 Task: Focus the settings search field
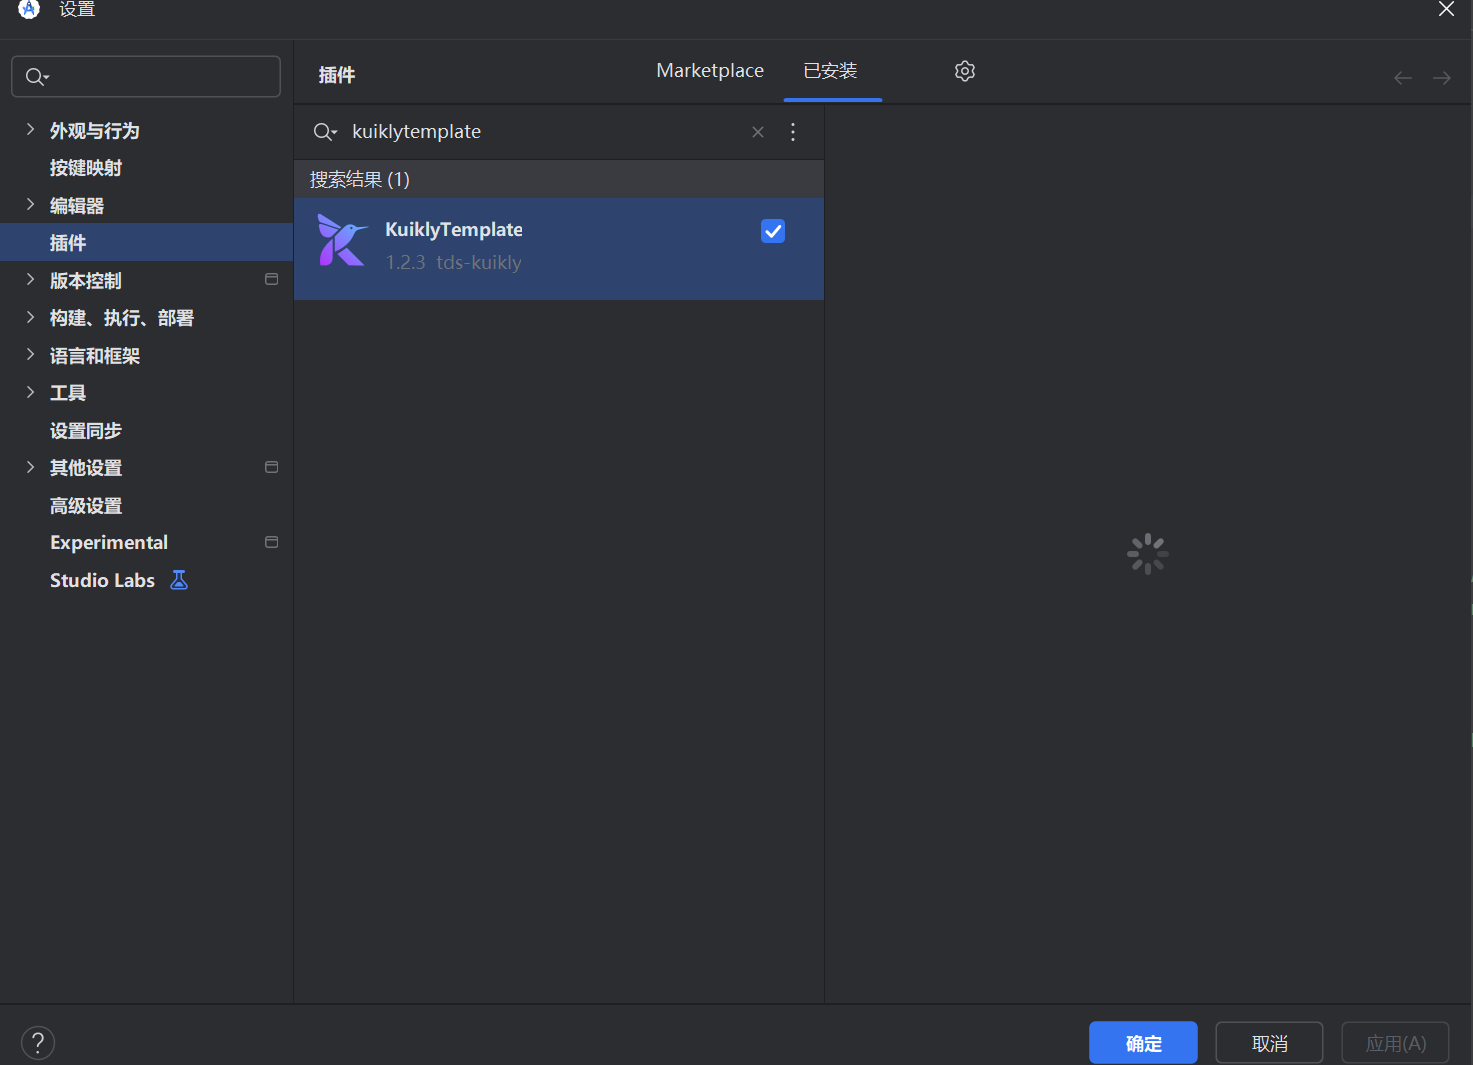click(x=146, y=77)
